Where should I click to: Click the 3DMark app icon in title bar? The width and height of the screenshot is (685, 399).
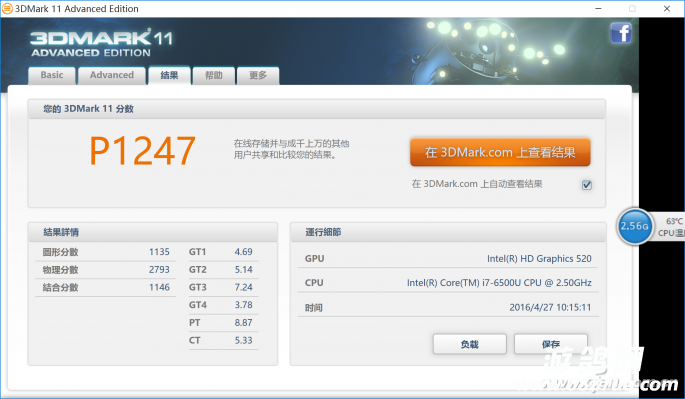click(x=7, y=8)
